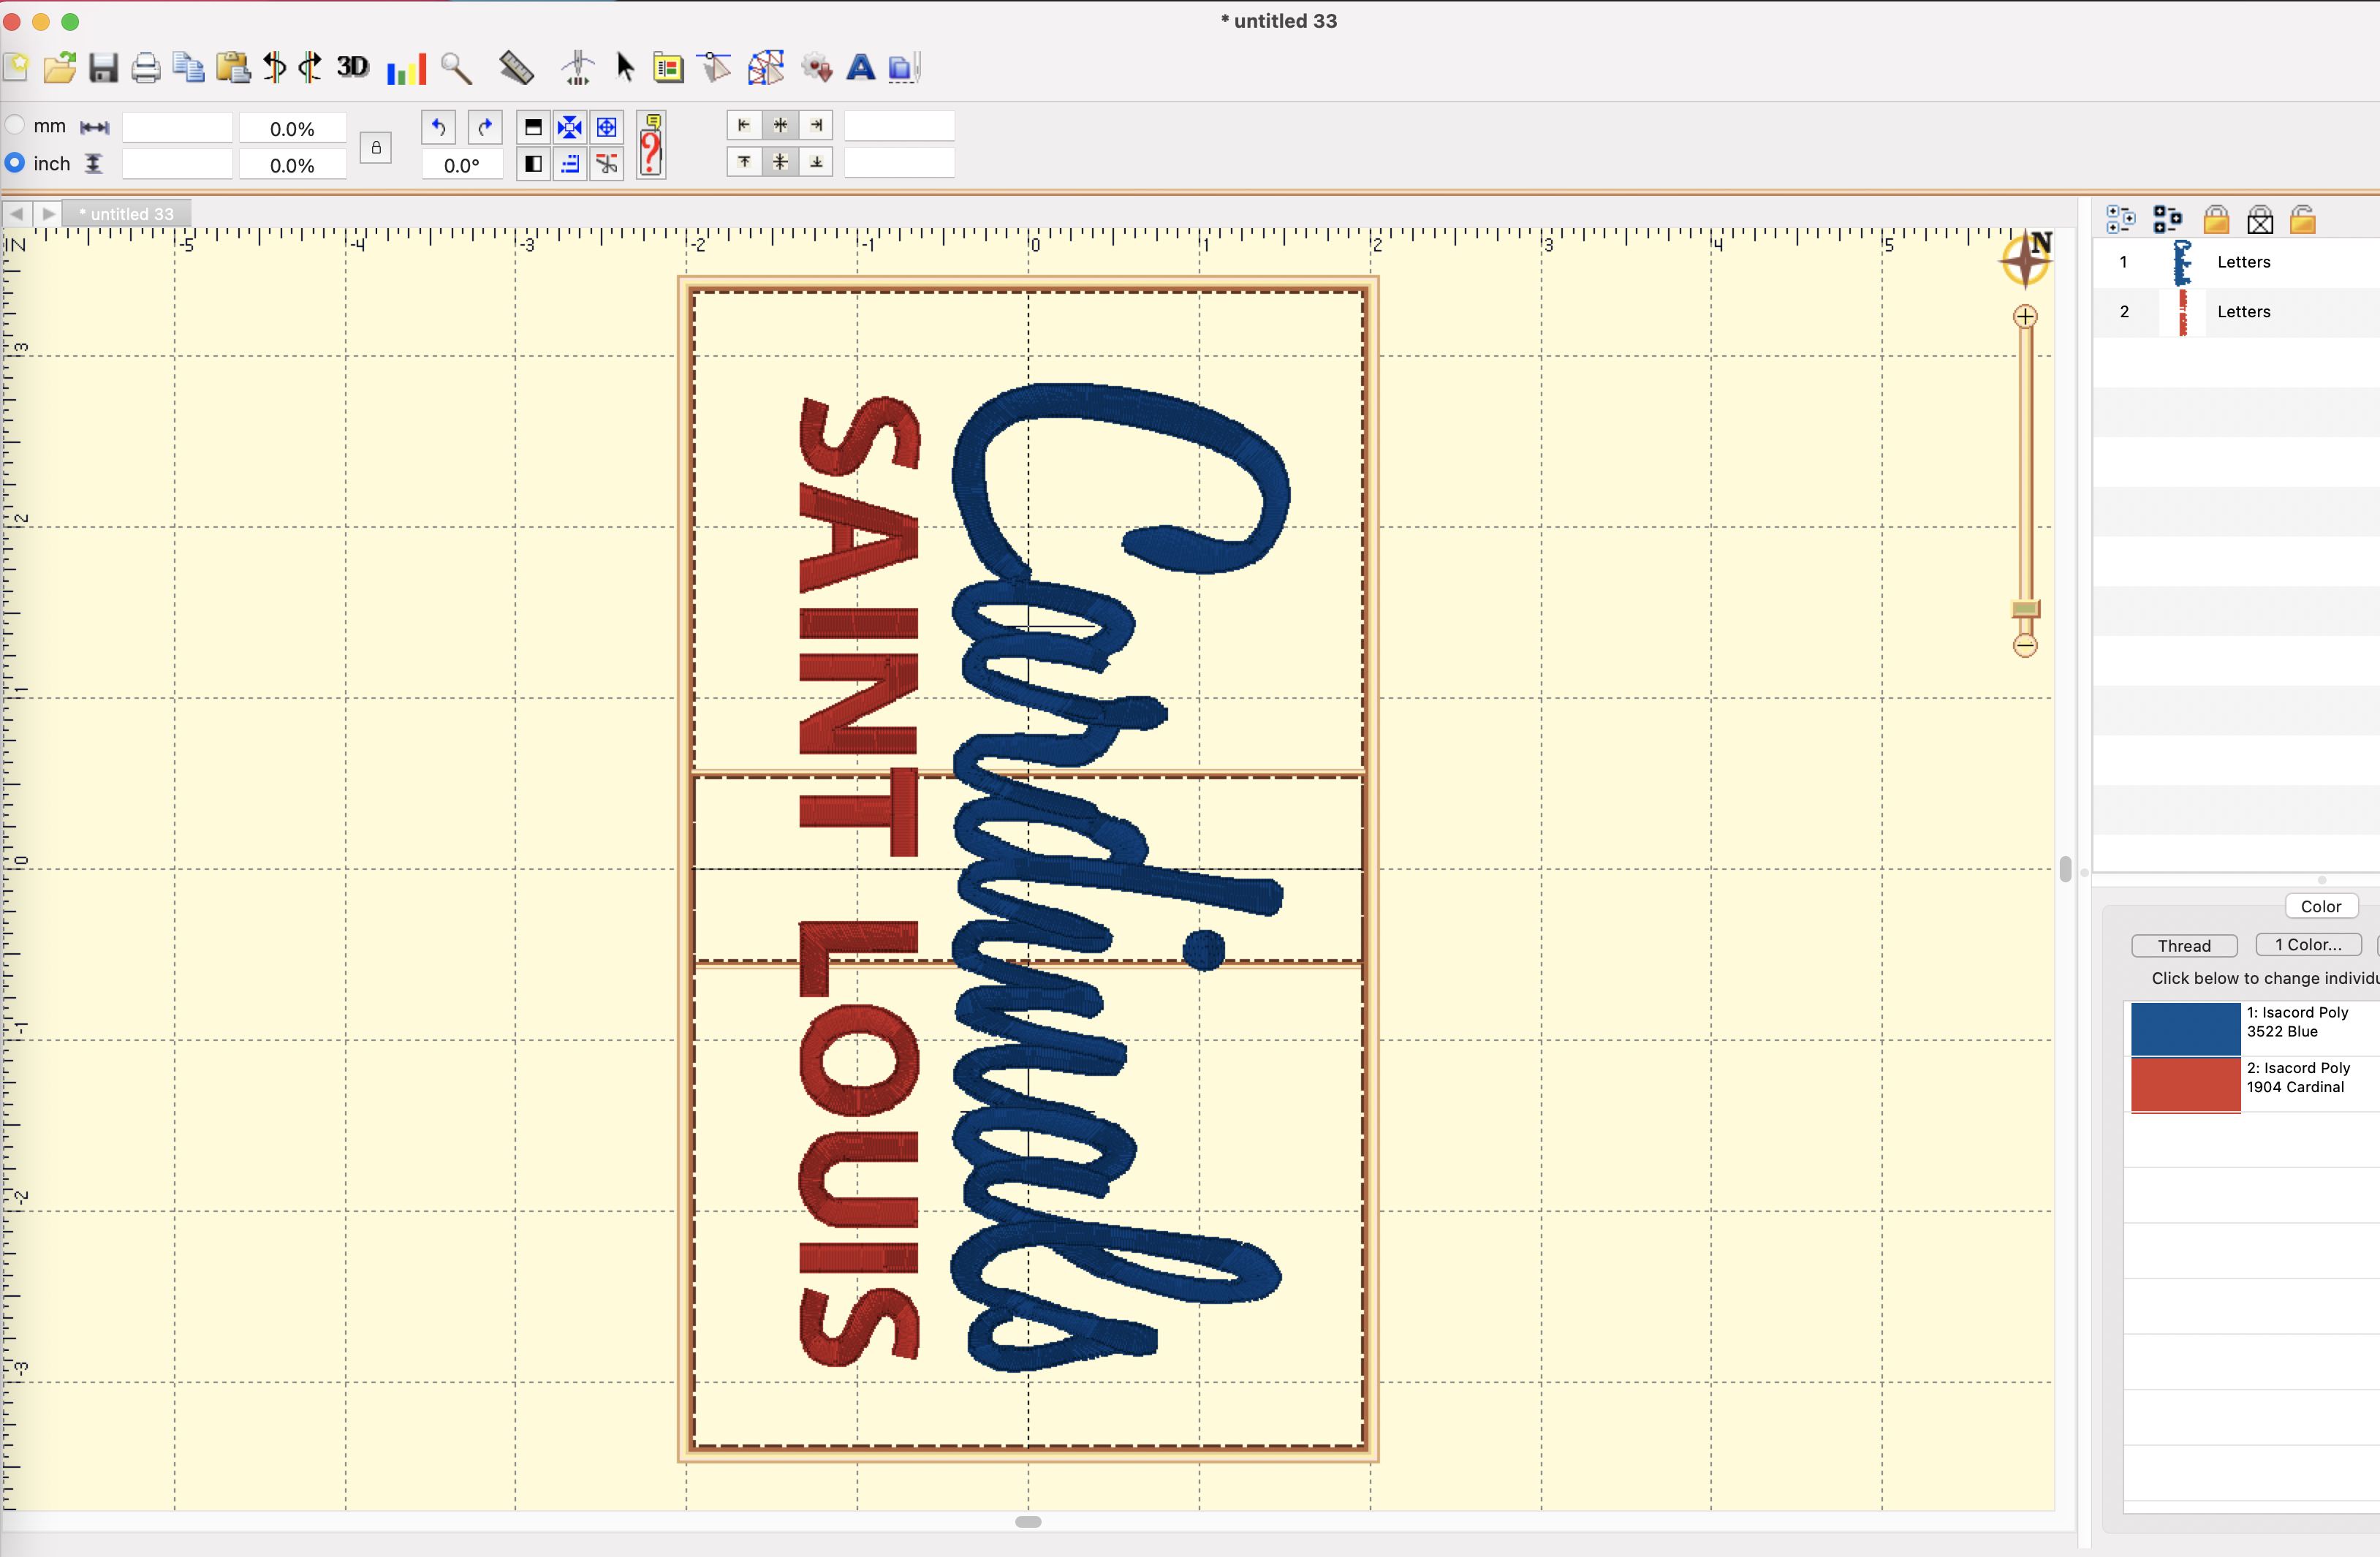The height and width of the screenshot is (1557, 2380).
Task: Align left edges button
Action: [744, 125]
